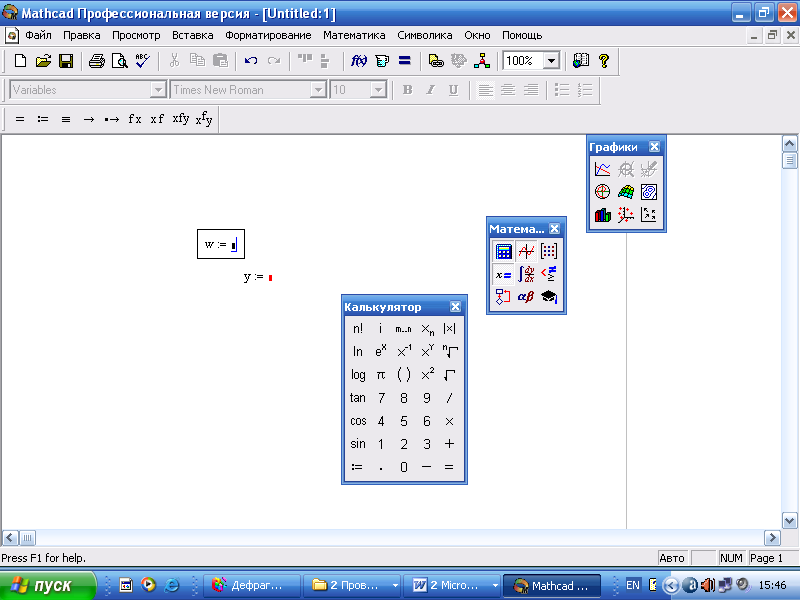Open a file with the folder icon

tap(43, 61)
